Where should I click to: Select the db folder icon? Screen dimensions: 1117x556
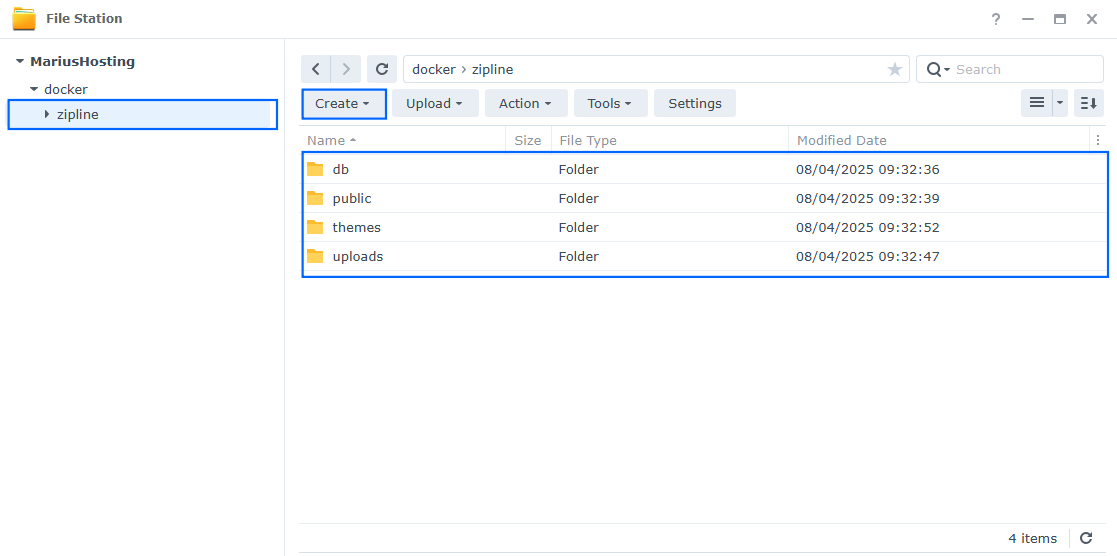[x=315, y=170]
